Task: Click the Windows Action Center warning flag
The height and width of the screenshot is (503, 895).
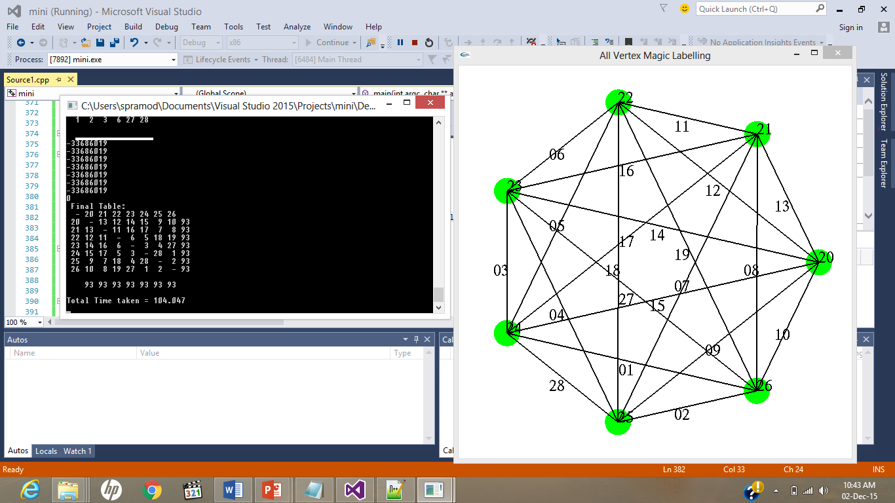Action: pos(754,490)
